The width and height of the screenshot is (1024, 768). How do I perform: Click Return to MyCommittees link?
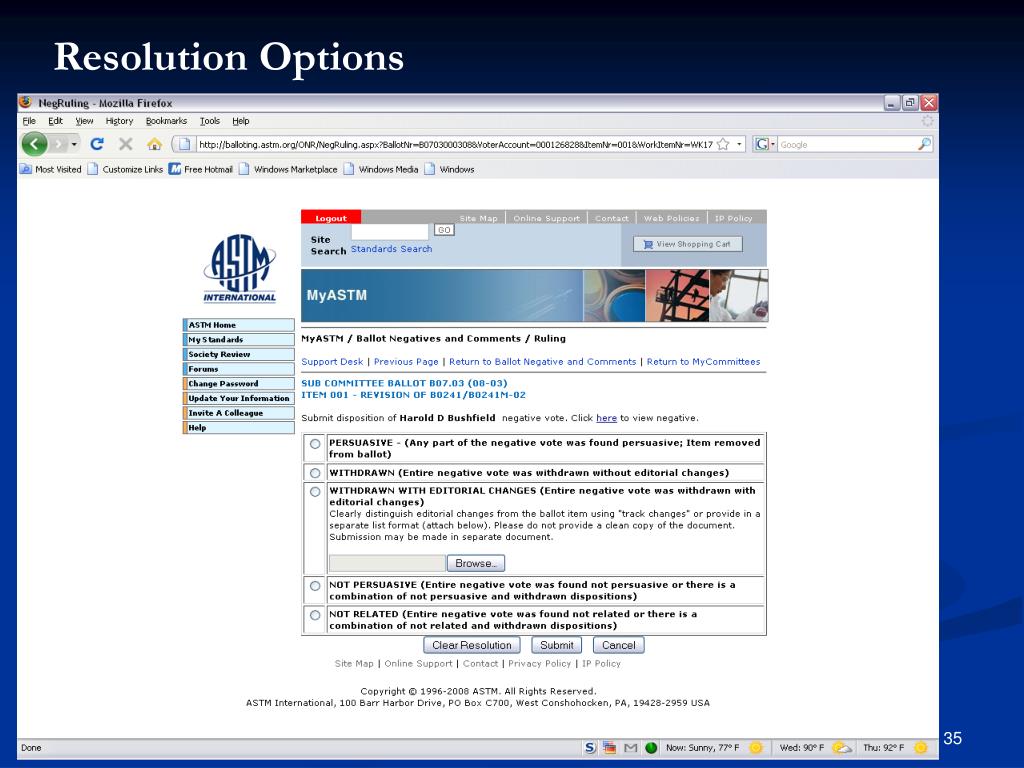coord(703,362)
